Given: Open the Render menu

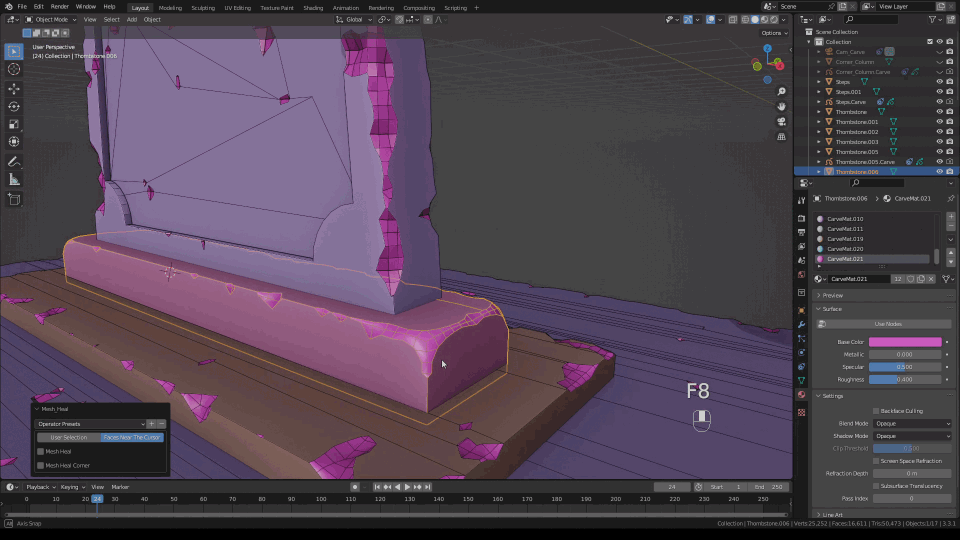Looking at the screenshot, I should click(x=59, y=7).
